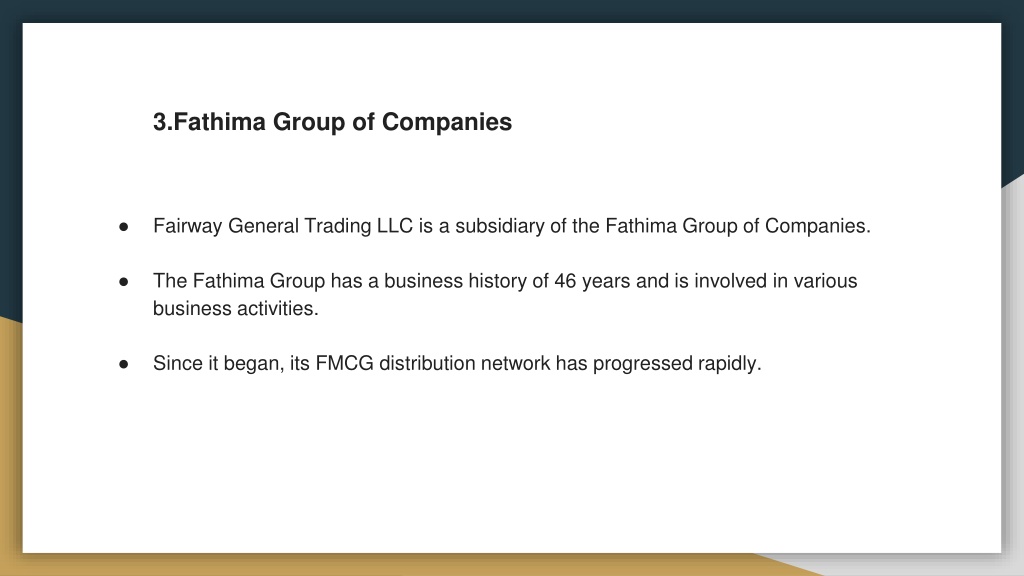The height and width of the screenshot is (576, 1024).
Task: Click the words 'Since it began,'
Action: (219, 364)
